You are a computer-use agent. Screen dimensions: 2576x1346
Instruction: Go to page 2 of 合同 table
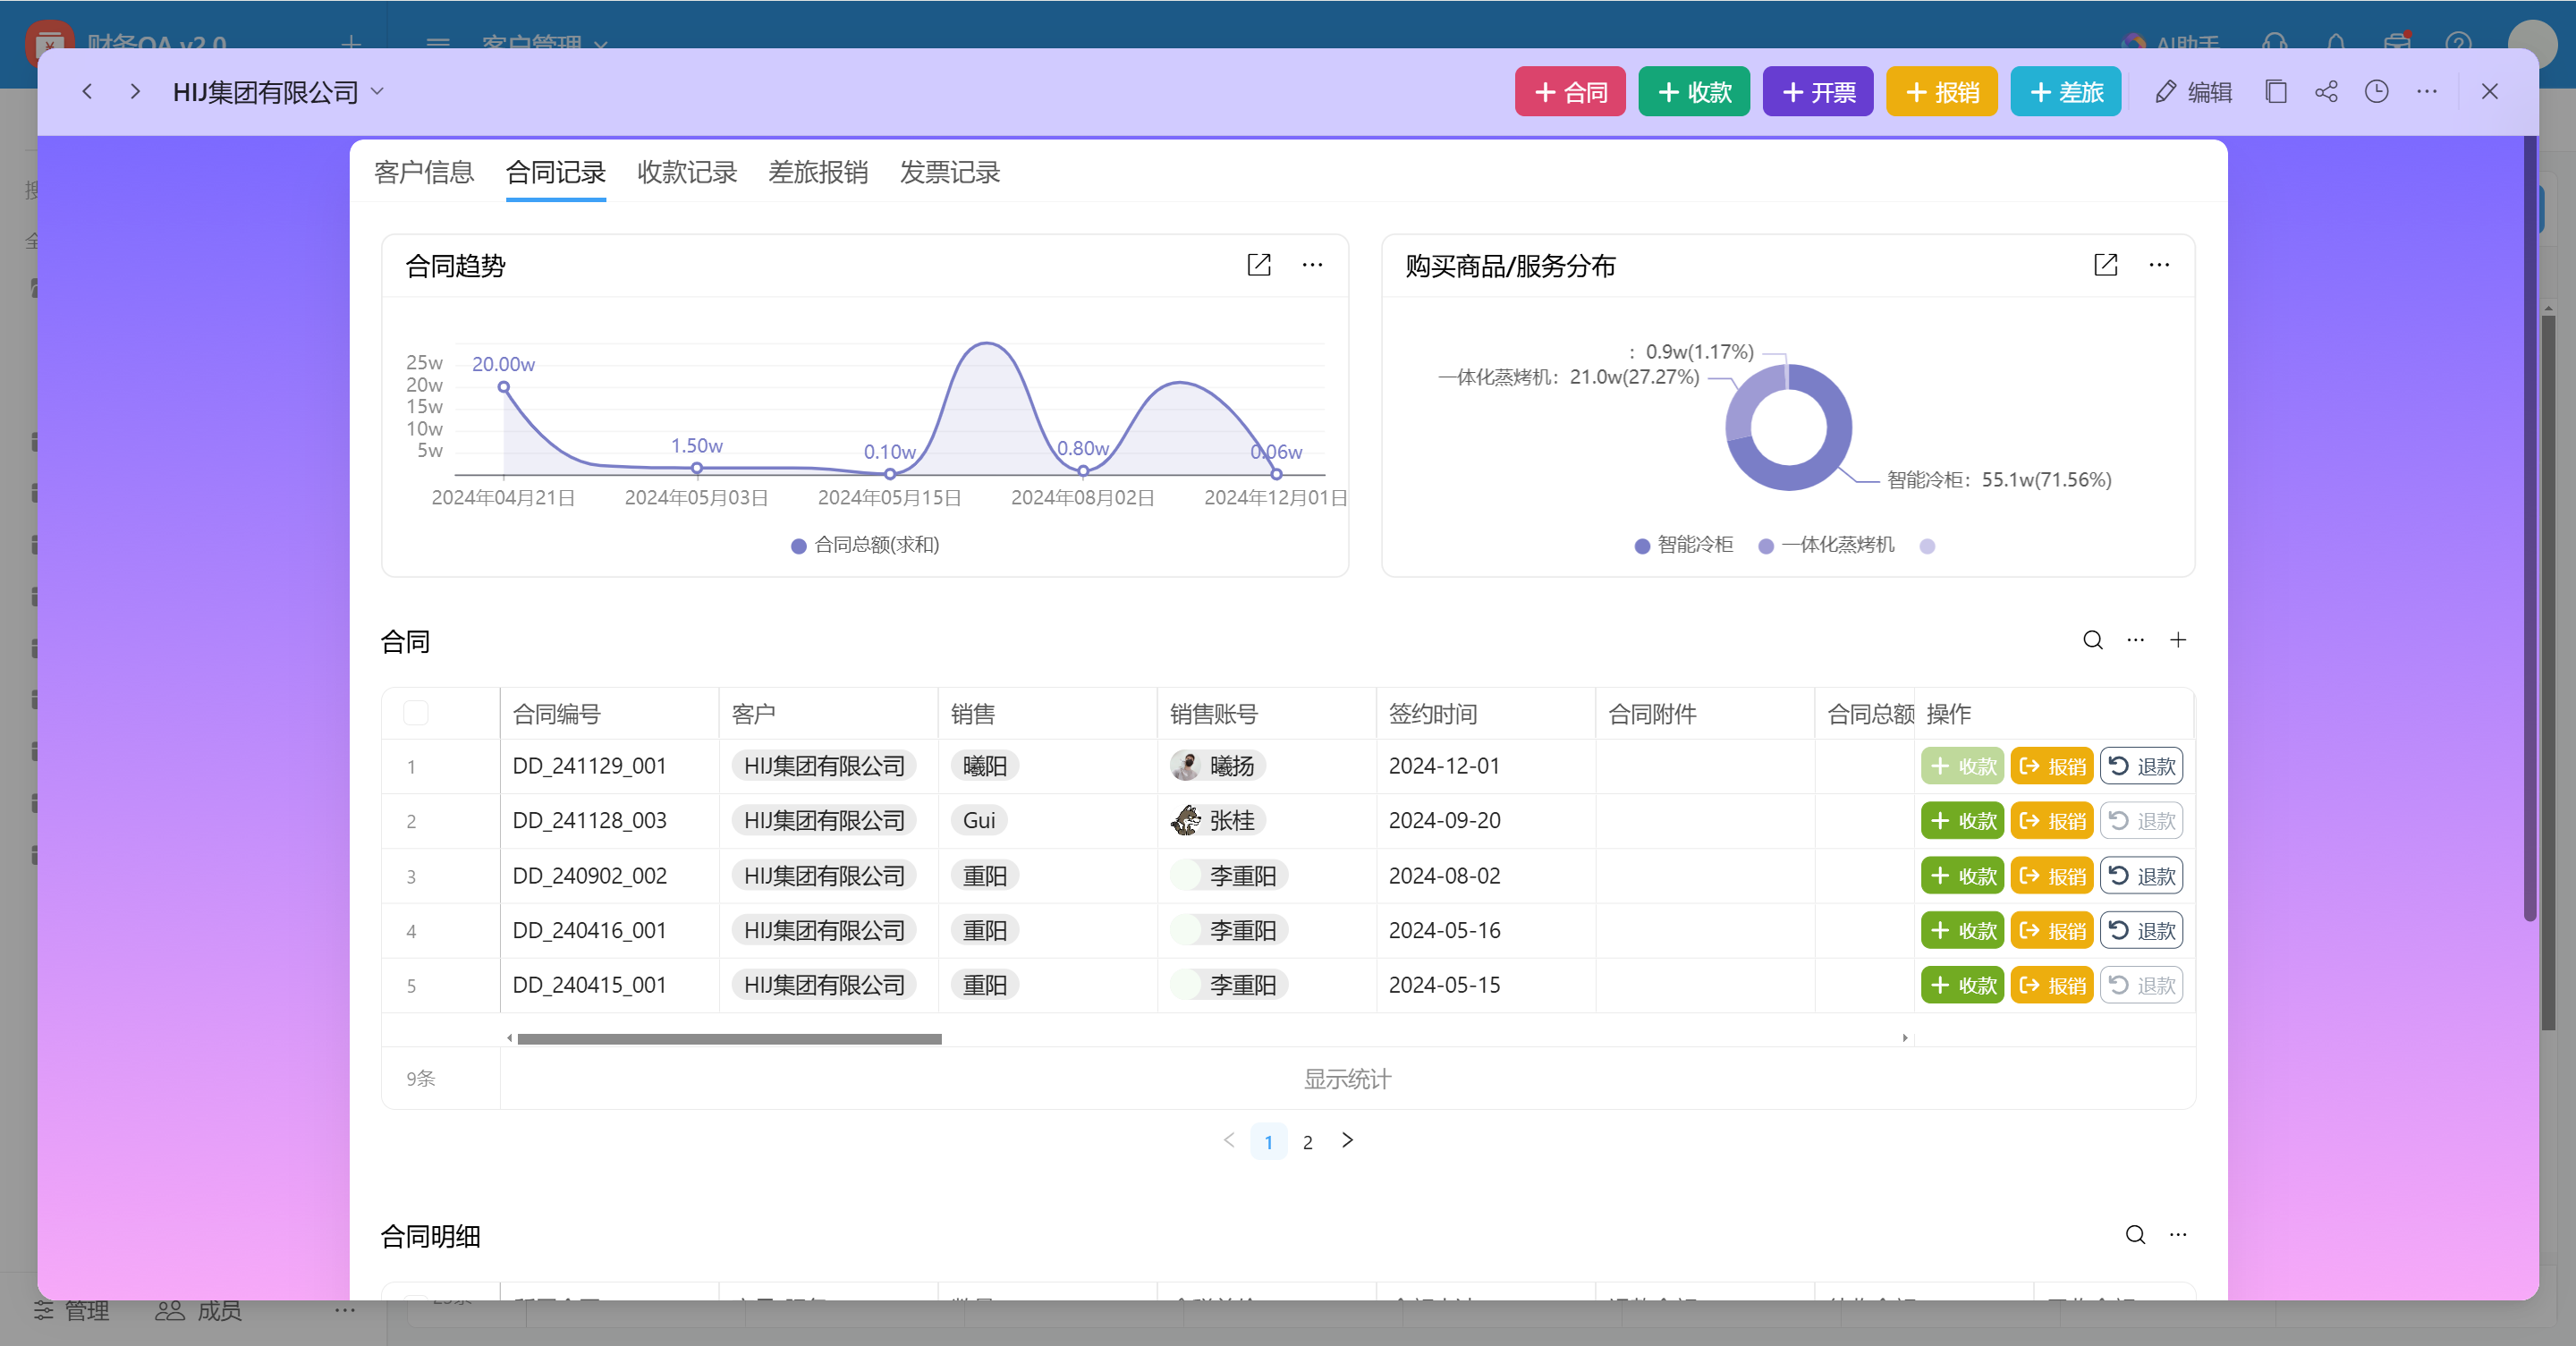point(1308,1142)
